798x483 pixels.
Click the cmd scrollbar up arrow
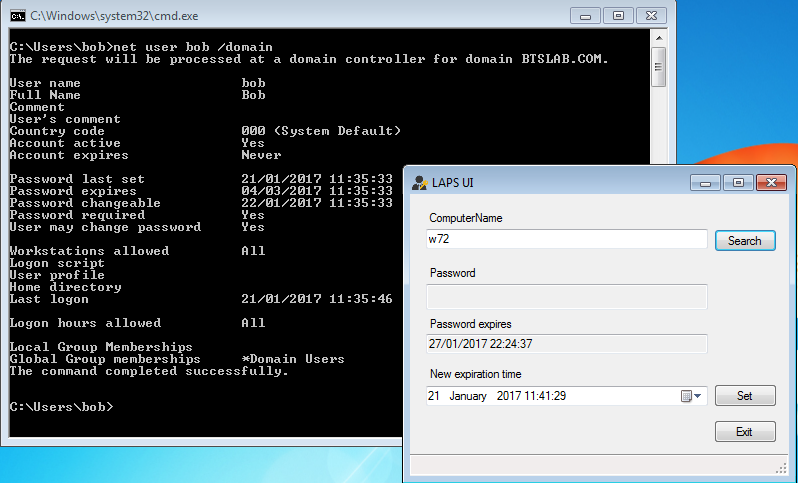659,38
